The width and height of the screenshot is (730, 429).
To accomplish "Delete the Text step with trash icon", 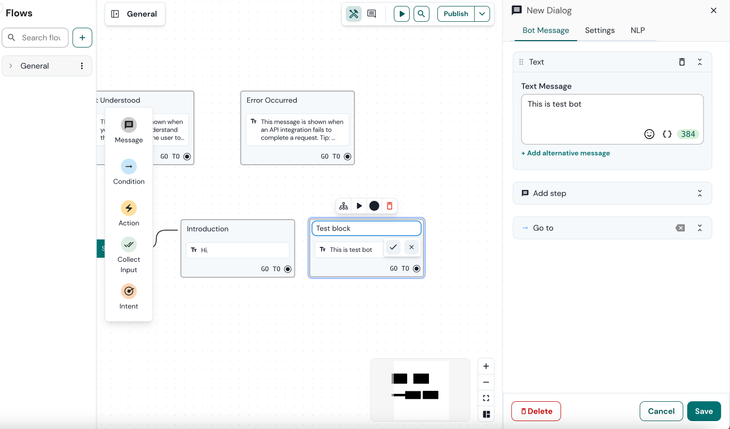I will [x=682, y=62].
